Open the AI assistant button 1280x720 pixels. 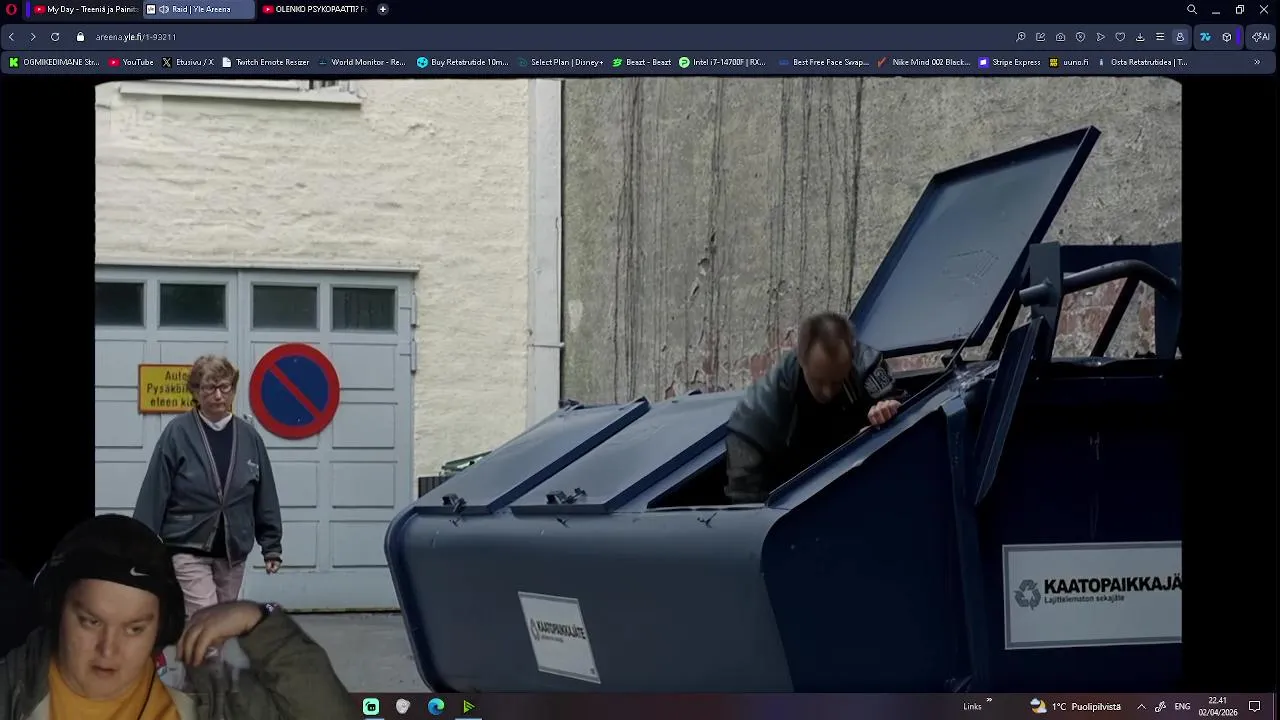[1260, 37]
